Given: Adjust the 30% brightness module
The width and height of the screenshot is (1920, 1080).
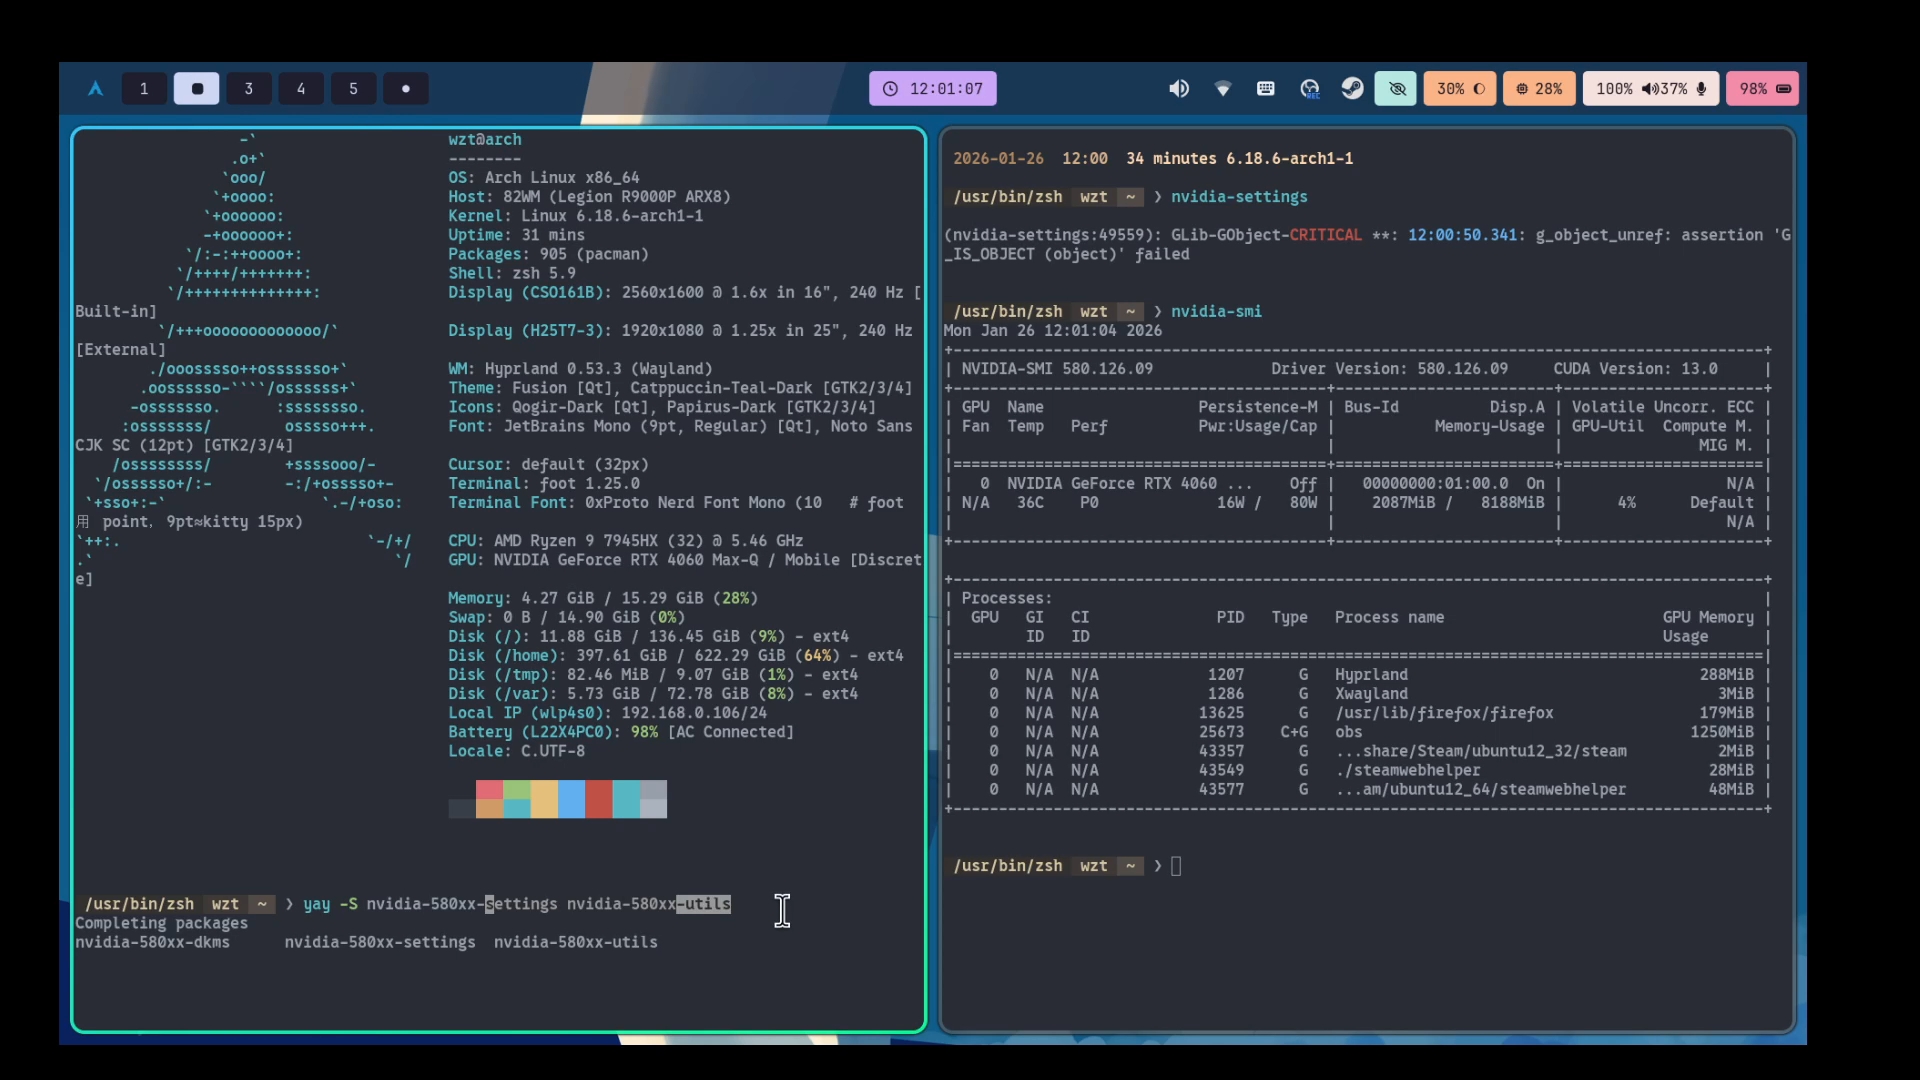Looking at the screenshot, I should click(1460, 89).
